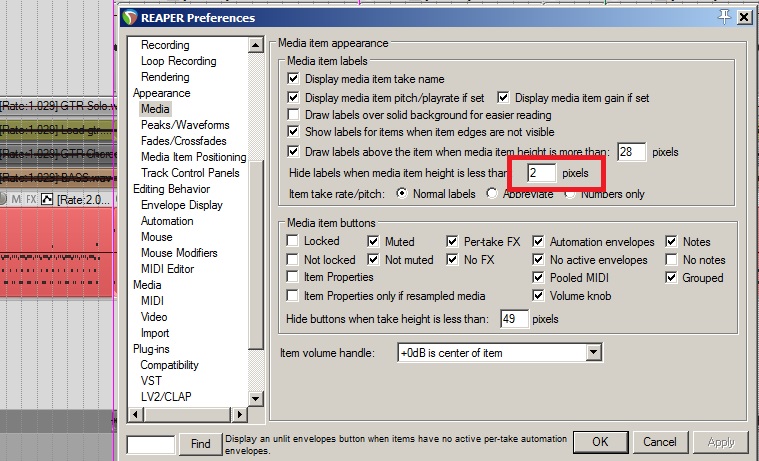The width and height of the screenshot is (759, 461).
Task: Toggle the Notes checkbox
Action: coord(671,241)
